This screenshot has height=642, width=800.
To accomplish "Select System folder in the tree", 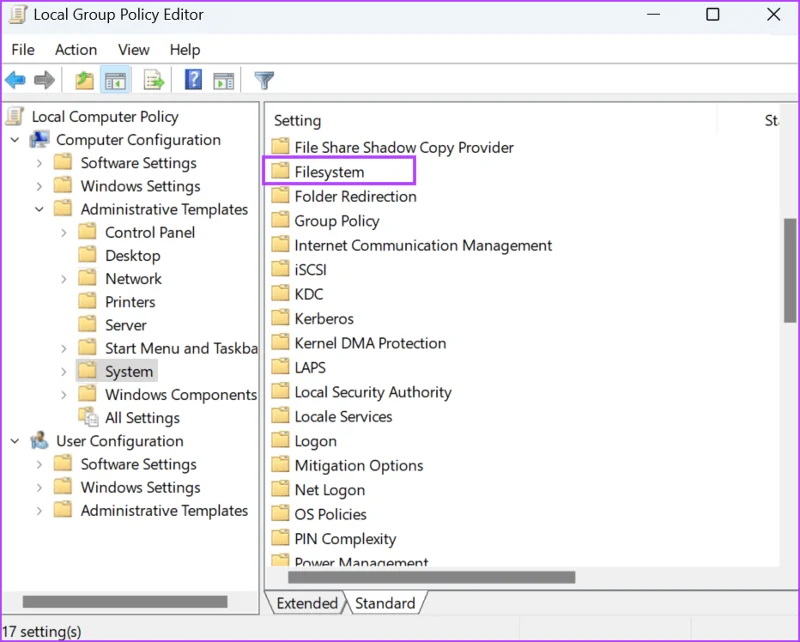I will (x=129, y=372).
